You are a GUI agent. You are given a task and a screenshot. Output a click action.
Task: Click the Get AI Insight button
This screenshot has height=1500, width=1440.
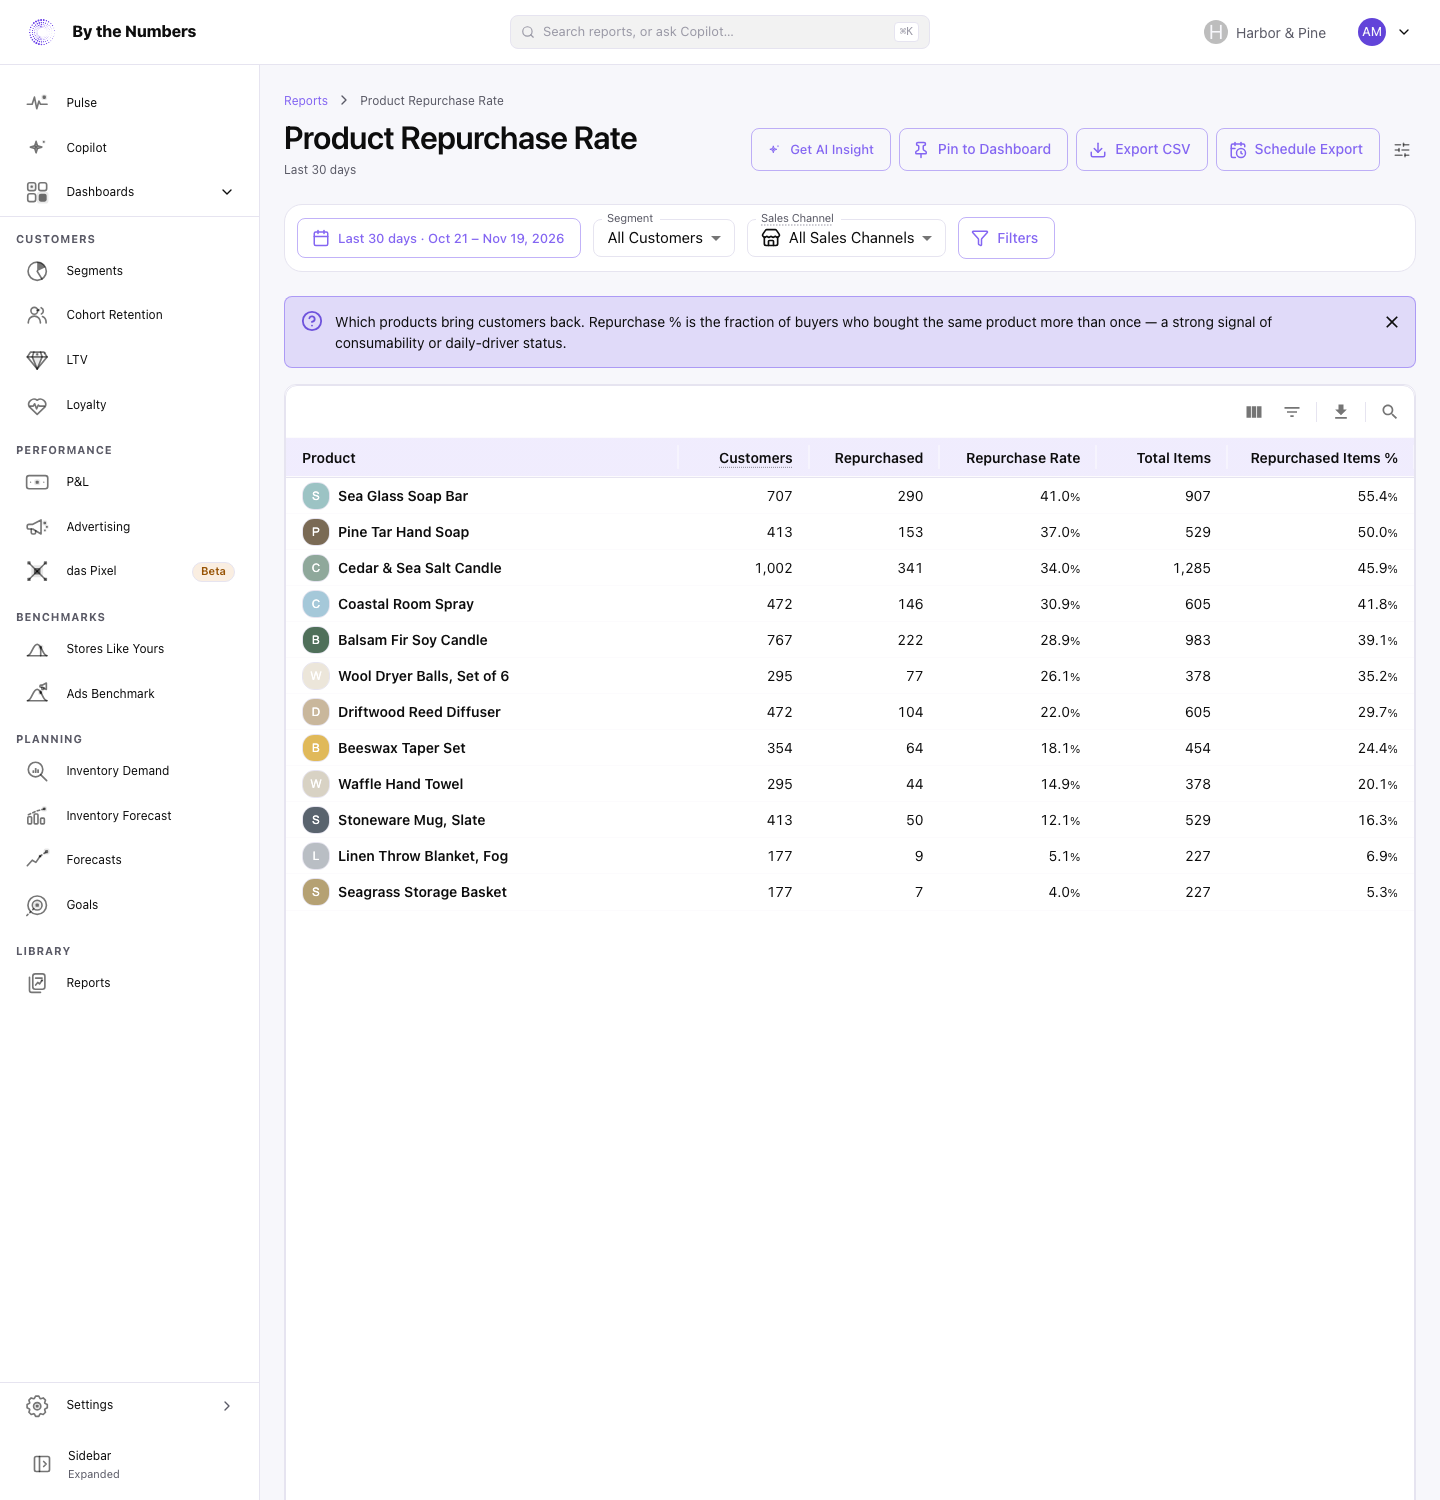tap(821, 150)
